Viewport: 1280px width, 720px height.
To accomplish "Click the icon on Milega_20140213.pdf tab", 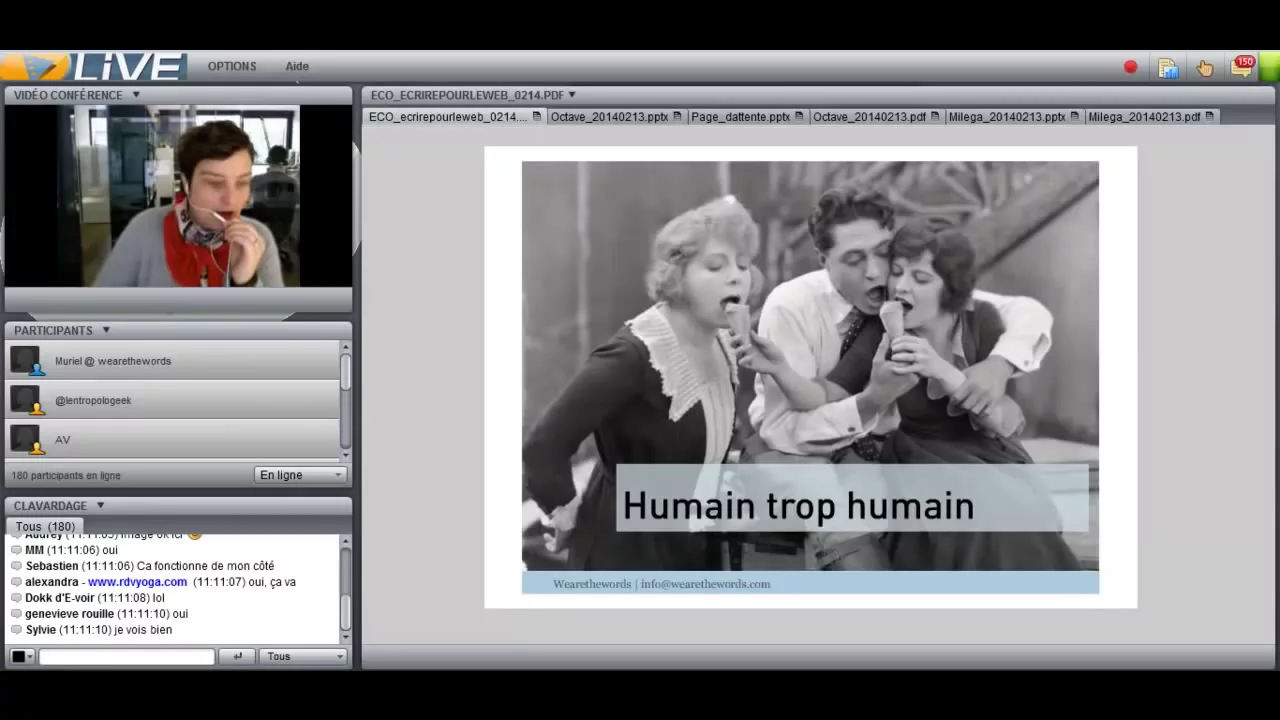I will coord(1210,117).
